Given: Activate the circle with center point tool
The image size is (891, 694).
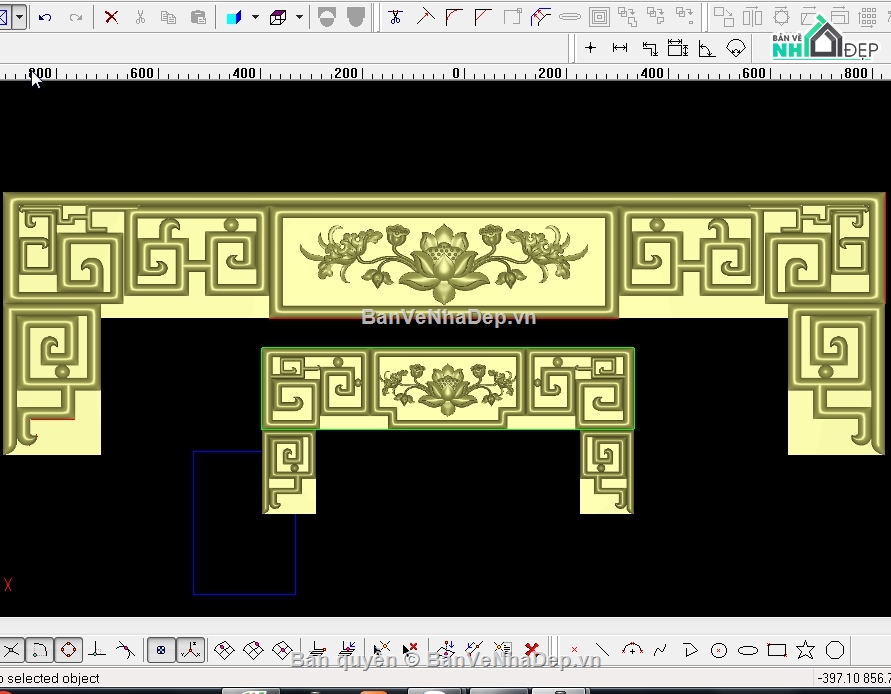Looking at the screenshot, I should click(x=718, y=651).
